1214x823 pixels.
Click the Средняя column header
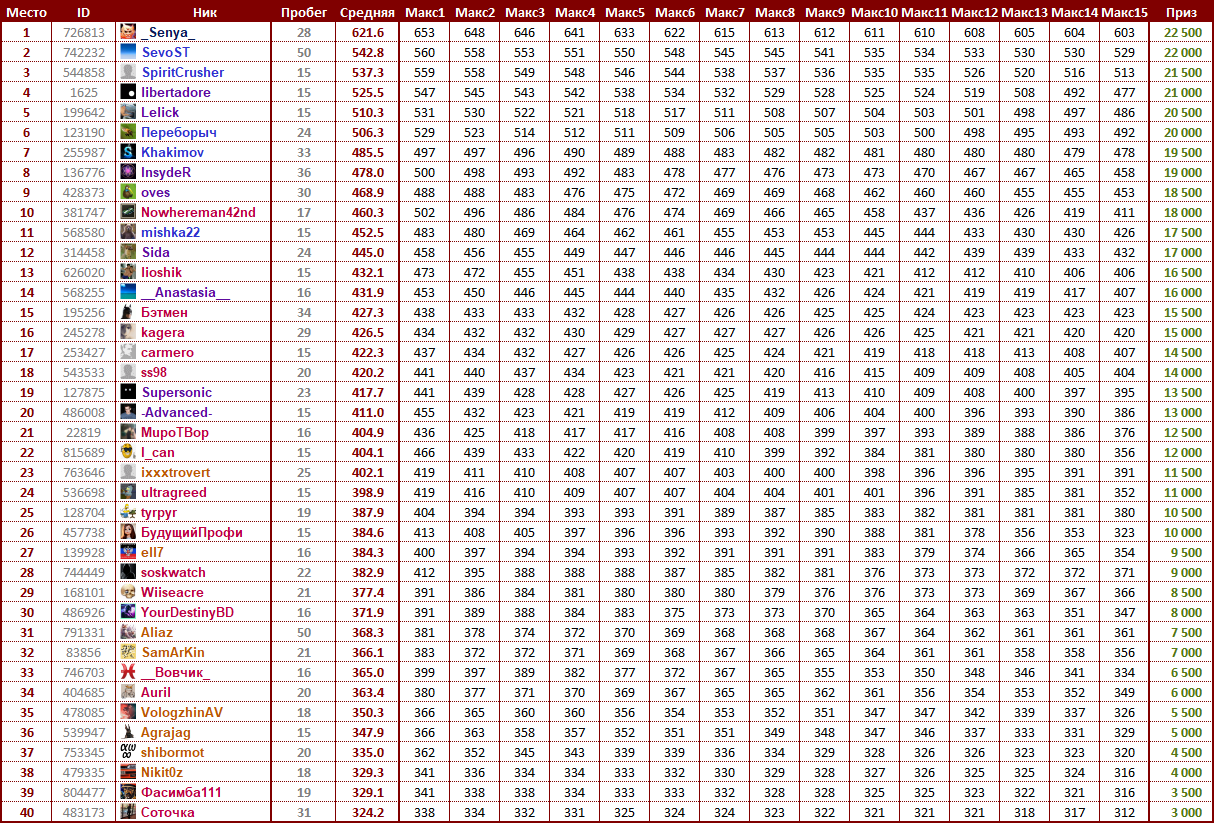pos(365,12)
